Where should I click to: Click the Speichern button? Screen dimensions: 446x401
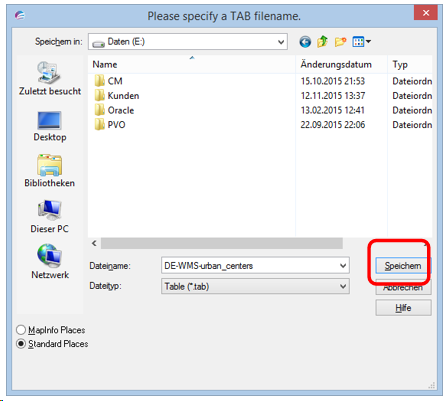403,266
